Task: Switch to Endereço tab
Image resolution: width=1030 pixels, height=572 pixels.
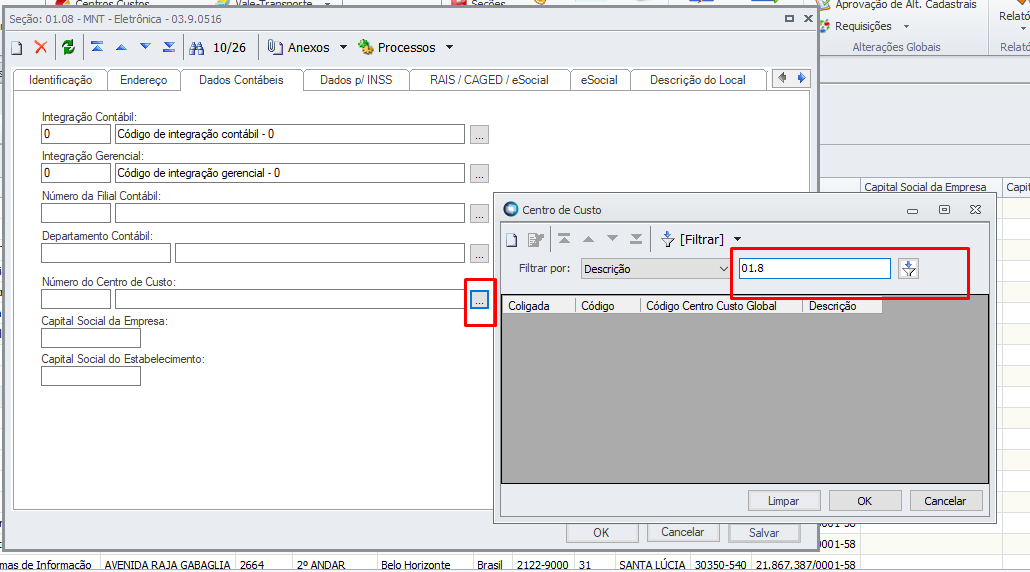Action: 143,80
